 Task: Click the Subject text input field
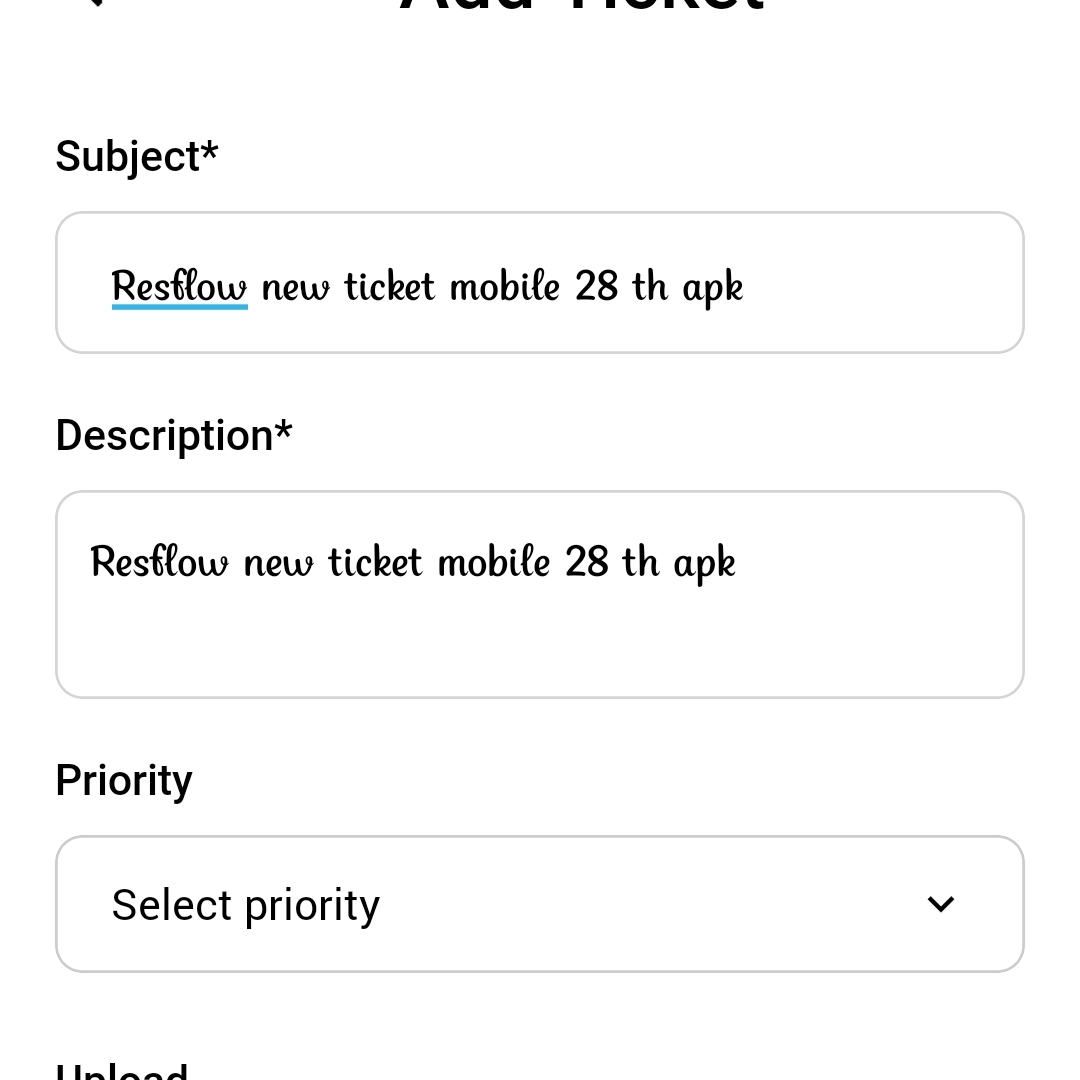pyautogui.click(x=880, y=284)
